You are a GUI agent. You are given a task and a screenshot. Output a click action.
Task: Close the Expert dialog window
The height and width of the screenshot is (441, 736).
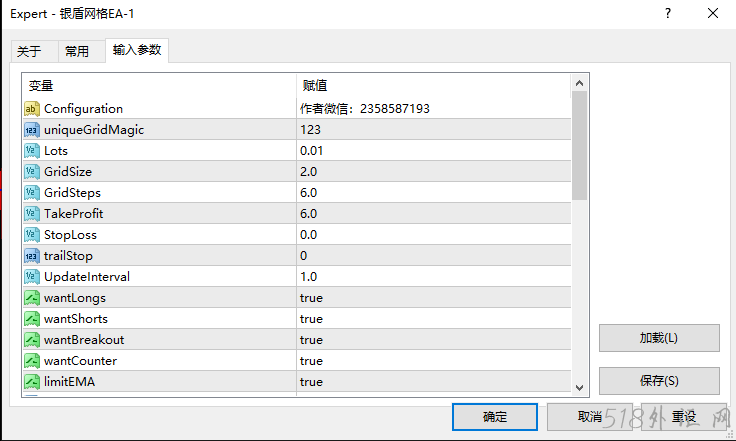[x=713, y=13]
